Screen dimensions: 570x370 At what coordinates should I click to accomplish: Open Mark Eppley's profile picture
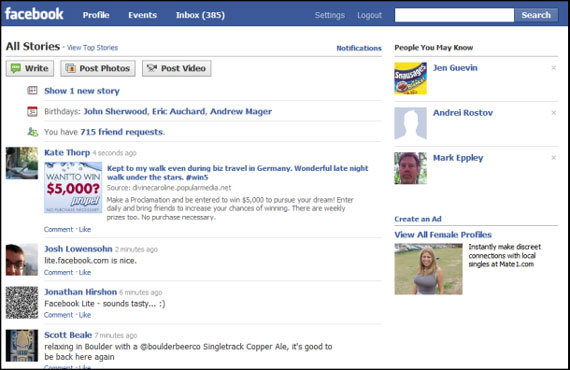[x=410, y=168]
